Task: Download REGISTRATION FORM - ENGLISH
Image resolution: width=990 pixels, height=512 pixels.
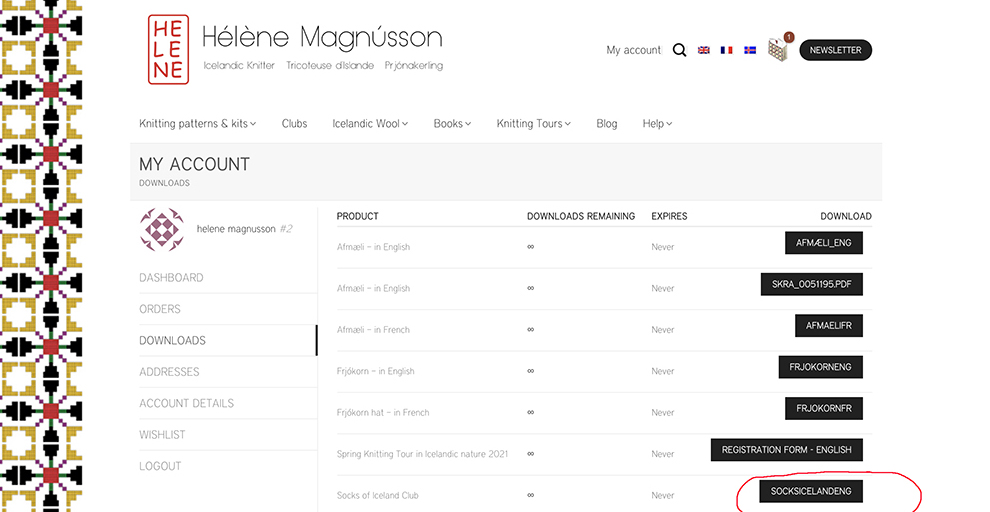Action: click(x=787, y=450)
